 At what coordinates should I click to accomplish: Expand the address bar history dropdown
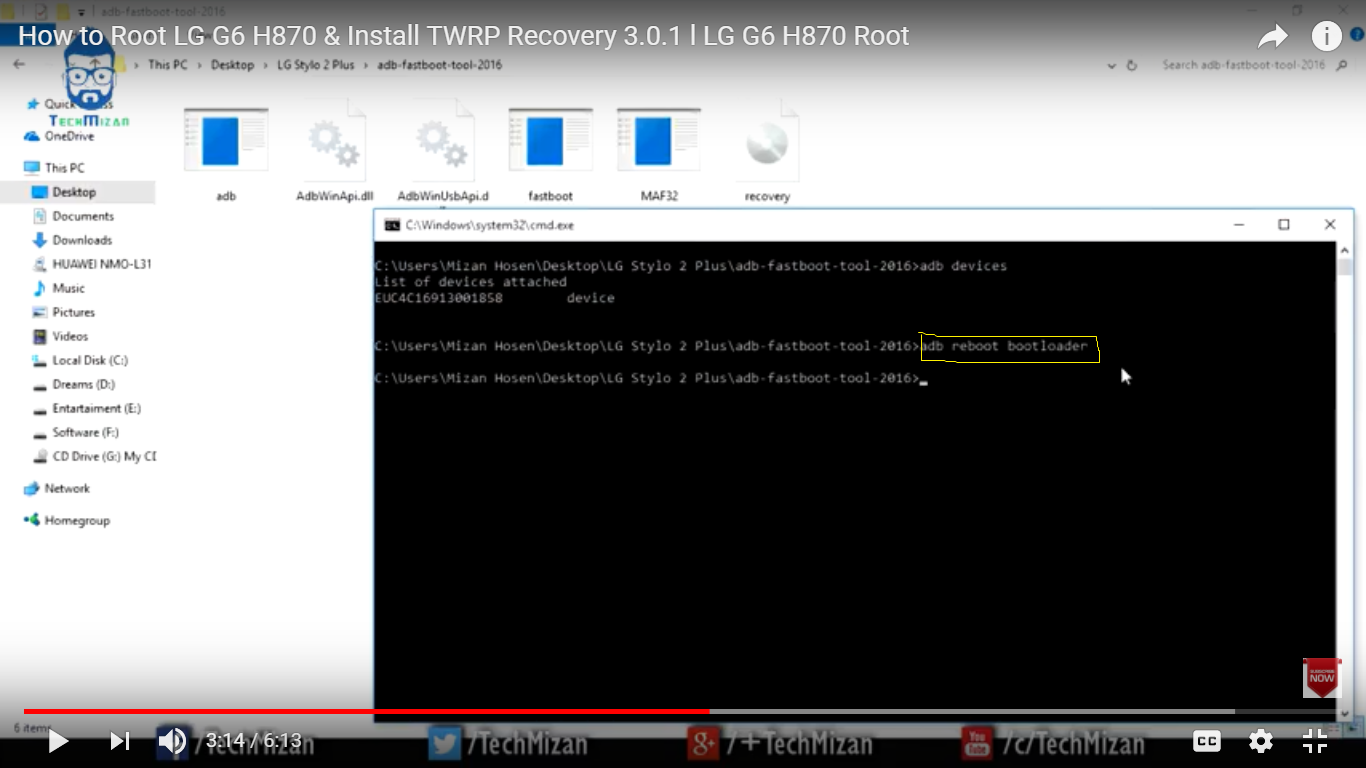pyautogui.click(x=1112, y=65)
